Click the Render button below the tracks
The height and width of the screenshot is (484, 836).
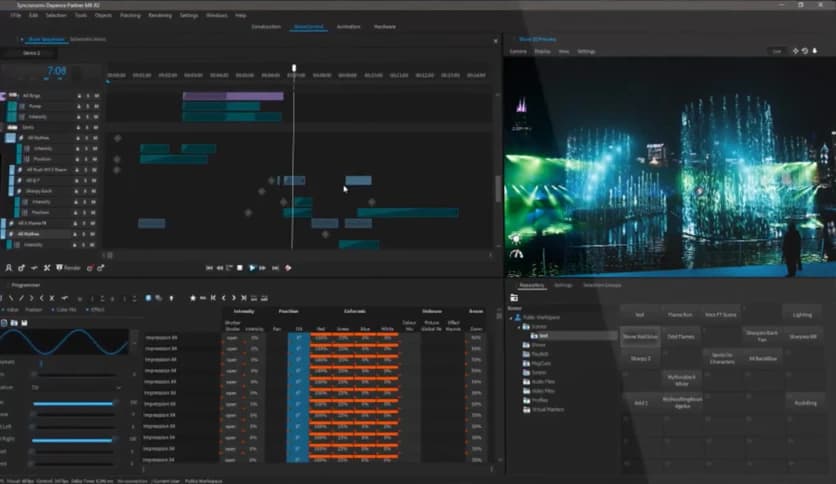[69, 268]
